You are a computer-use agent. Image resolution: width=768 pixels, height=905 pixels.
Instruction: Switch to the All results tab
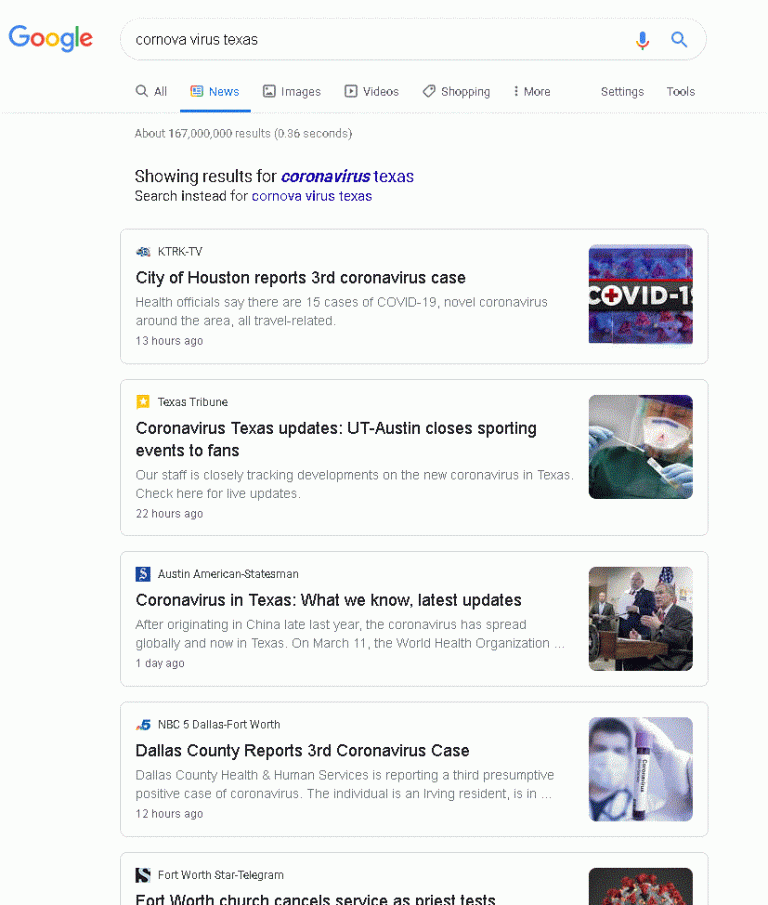pos(151,91)
